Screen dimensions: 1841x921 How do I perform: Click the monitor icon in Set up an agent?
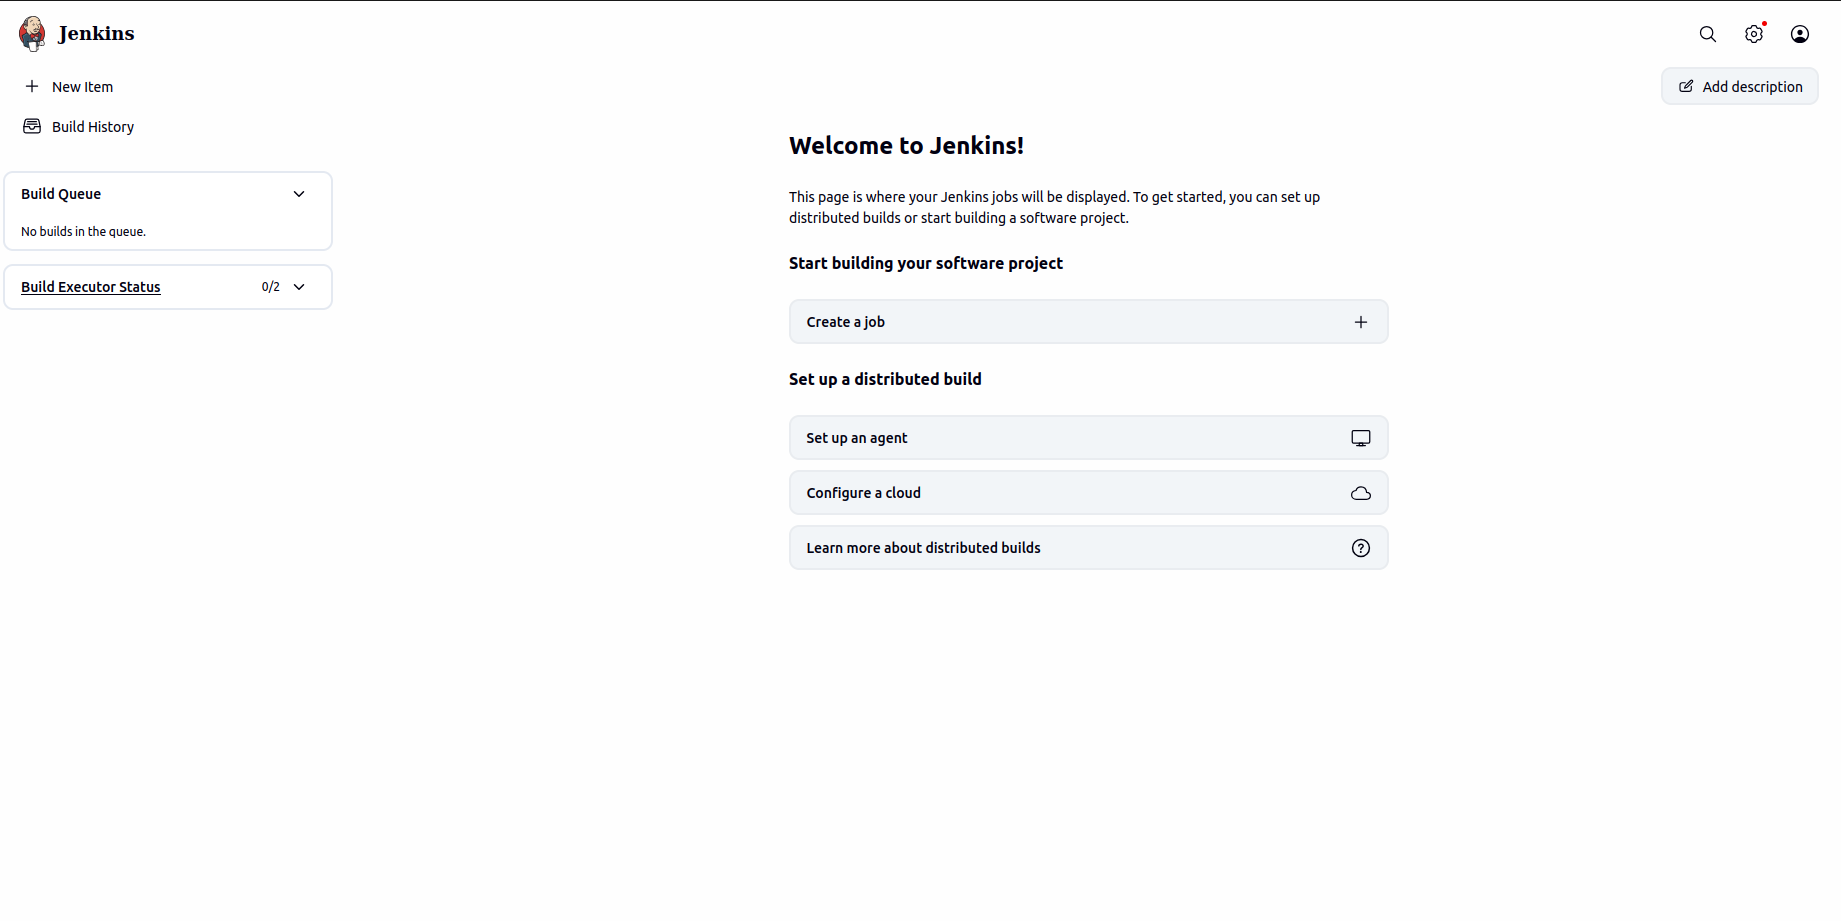(x=1361, y=438)
